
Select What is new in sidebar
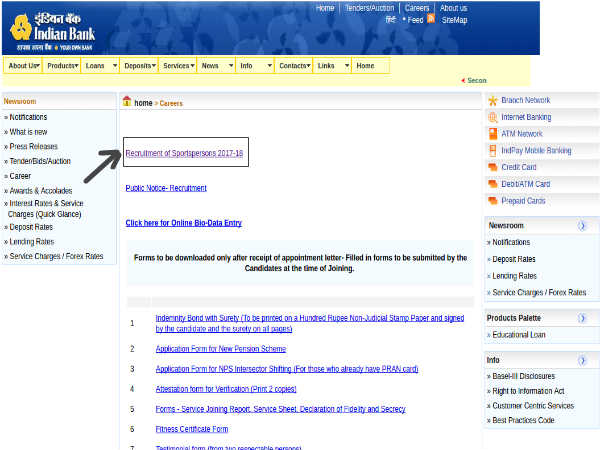(x=28, y=132)
